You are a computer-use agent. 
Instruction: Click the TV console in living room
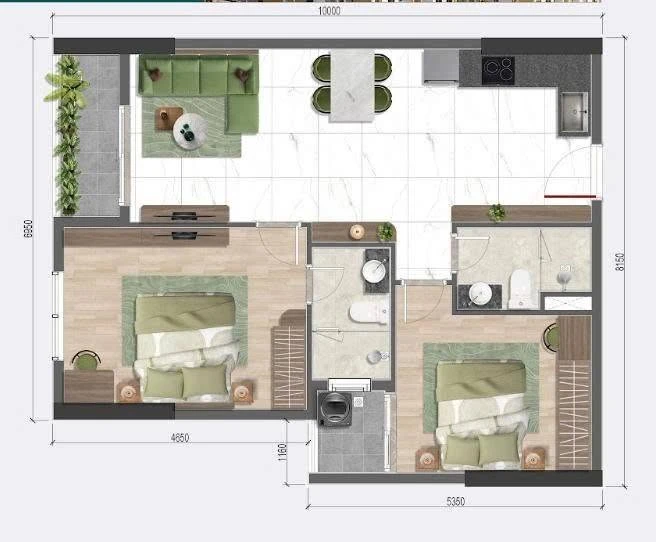(184, 214)
